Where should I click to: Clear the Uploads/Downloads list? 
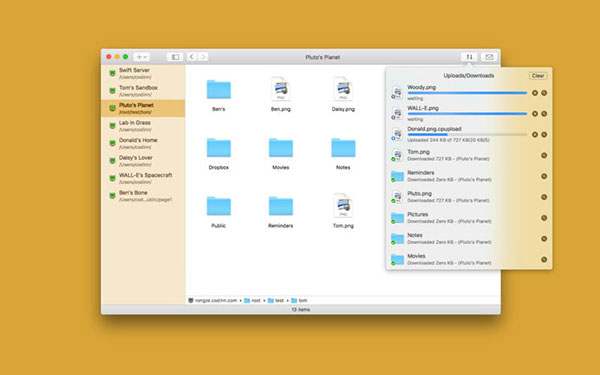(538, 76)
